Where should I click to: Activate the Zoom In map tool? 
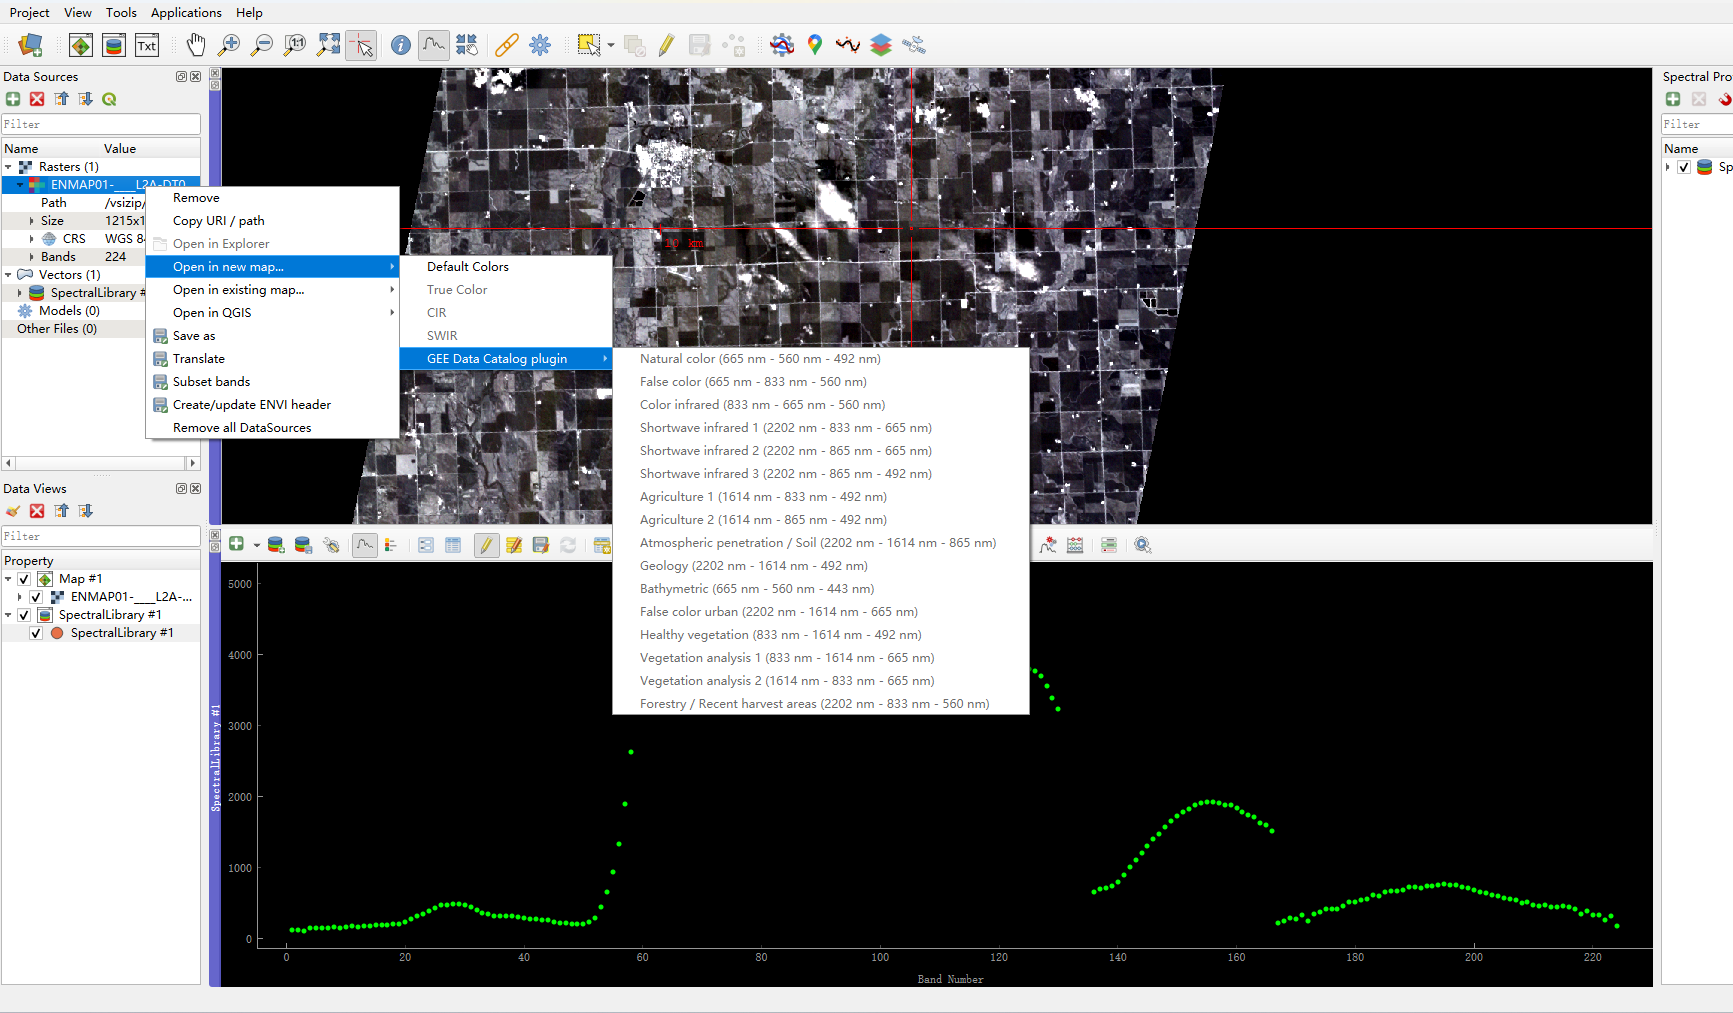tap(229, 45)
